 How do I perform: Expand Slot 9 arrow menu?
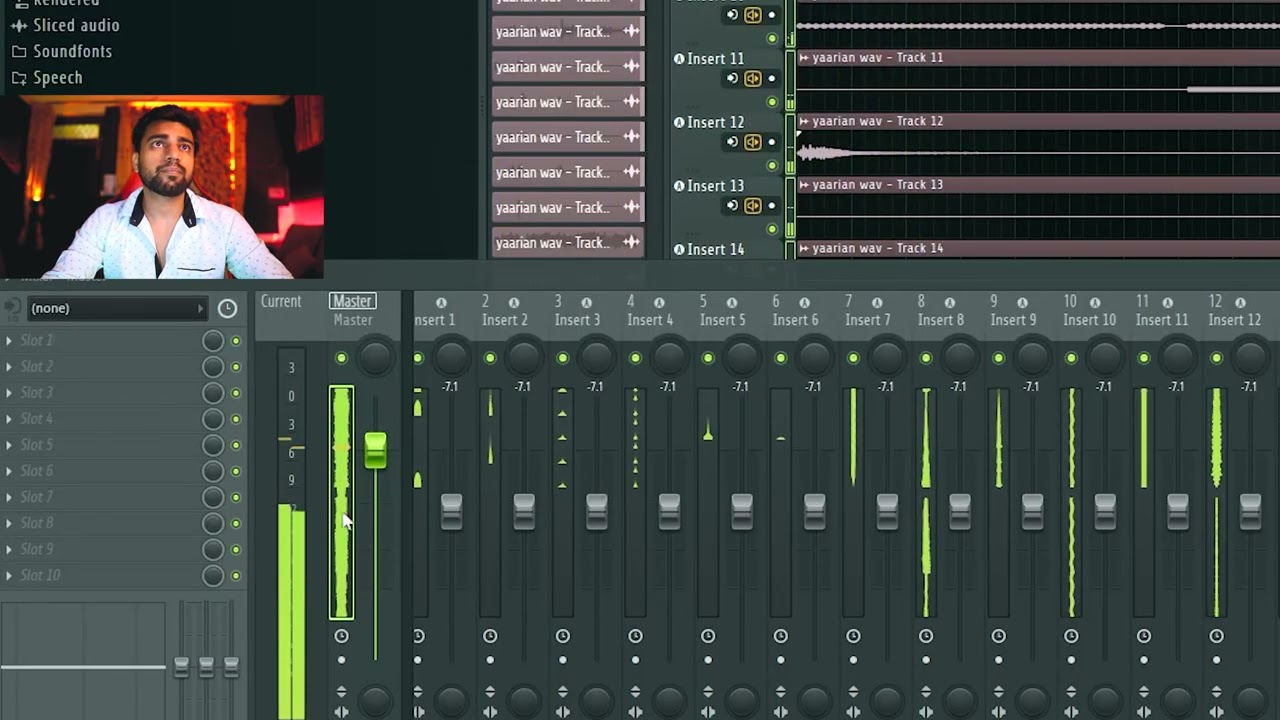(9, 549)
